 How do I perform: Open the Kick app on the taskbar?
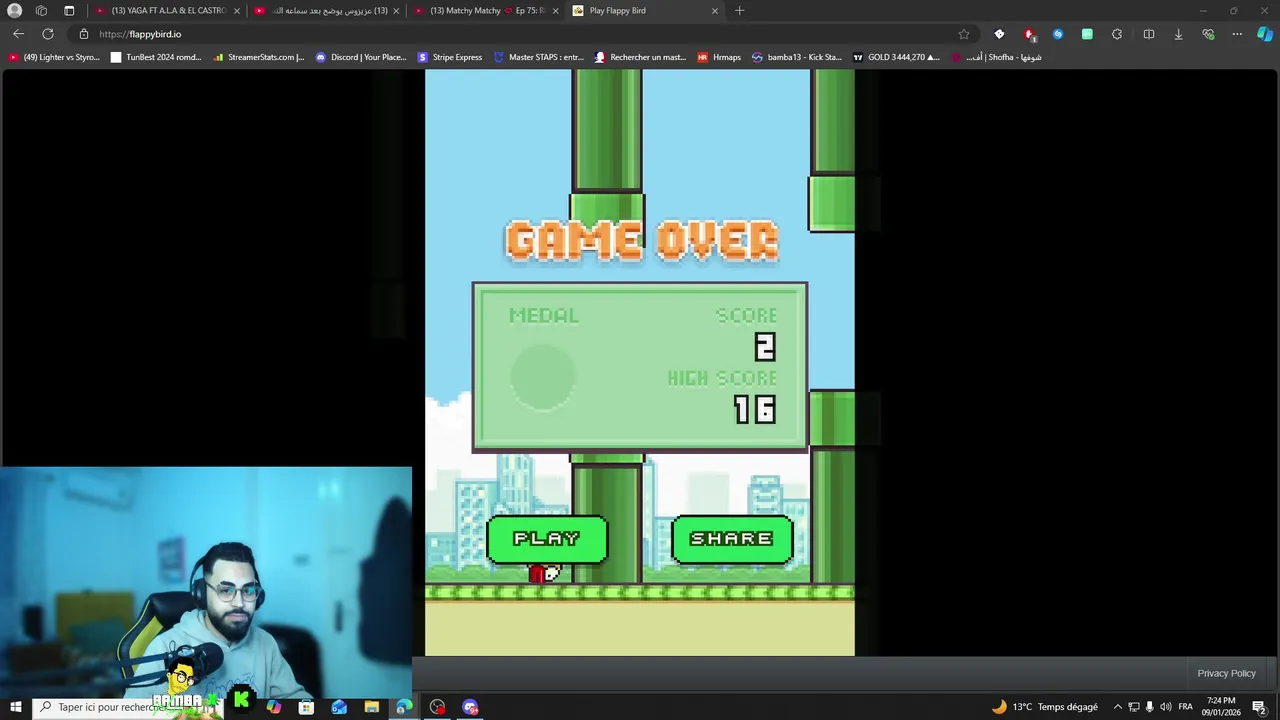tap(241, 701)
